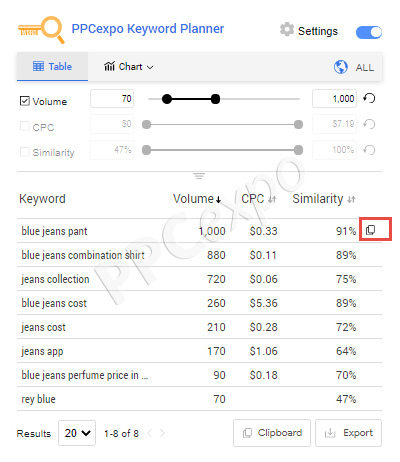Click the '1-8 of 8' pagination text
This screenshot has width=400, height=462.
pos(121,433)
